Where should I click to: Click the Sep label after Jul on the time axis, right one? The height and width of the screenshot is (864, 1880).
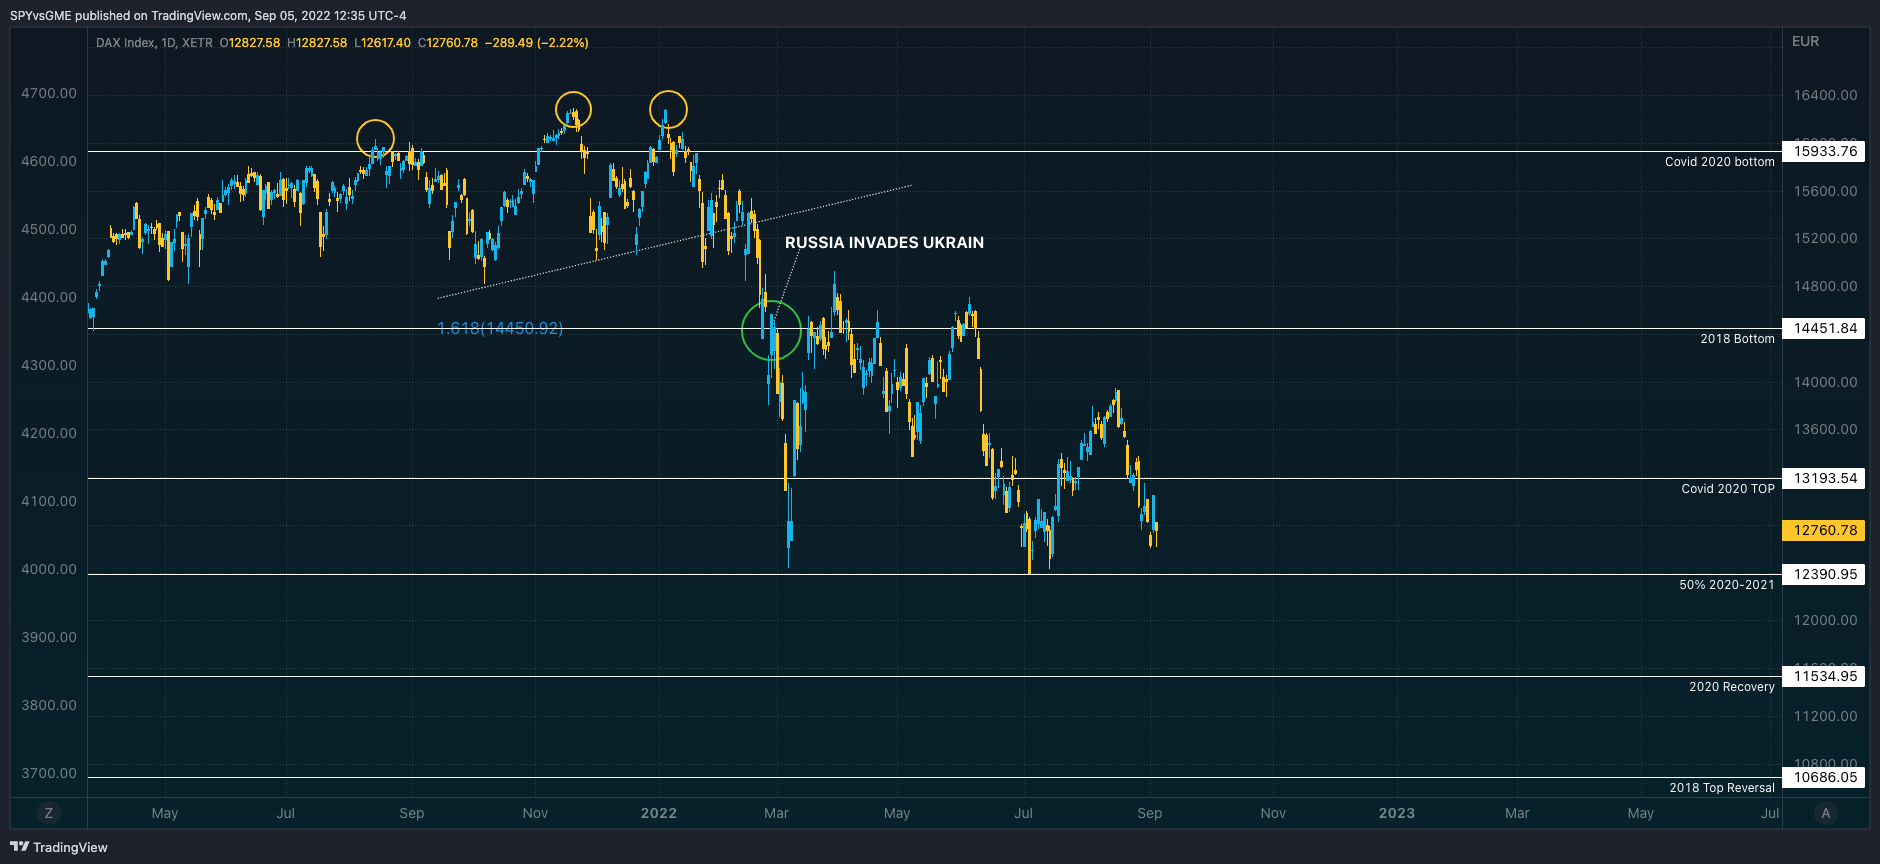[x=1149, y=813]
